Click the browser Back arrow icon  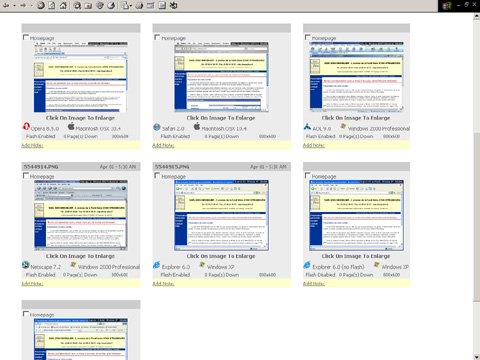[6, 5]
